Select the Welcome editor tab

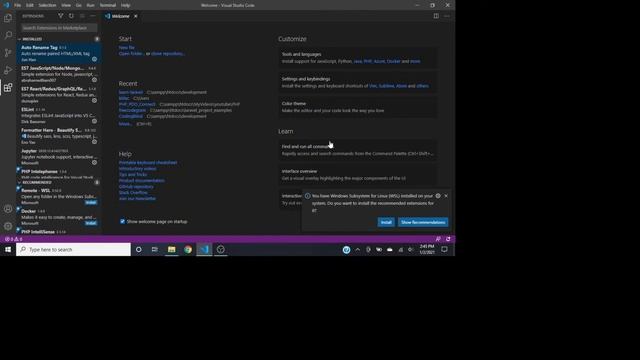coord(121,16)
